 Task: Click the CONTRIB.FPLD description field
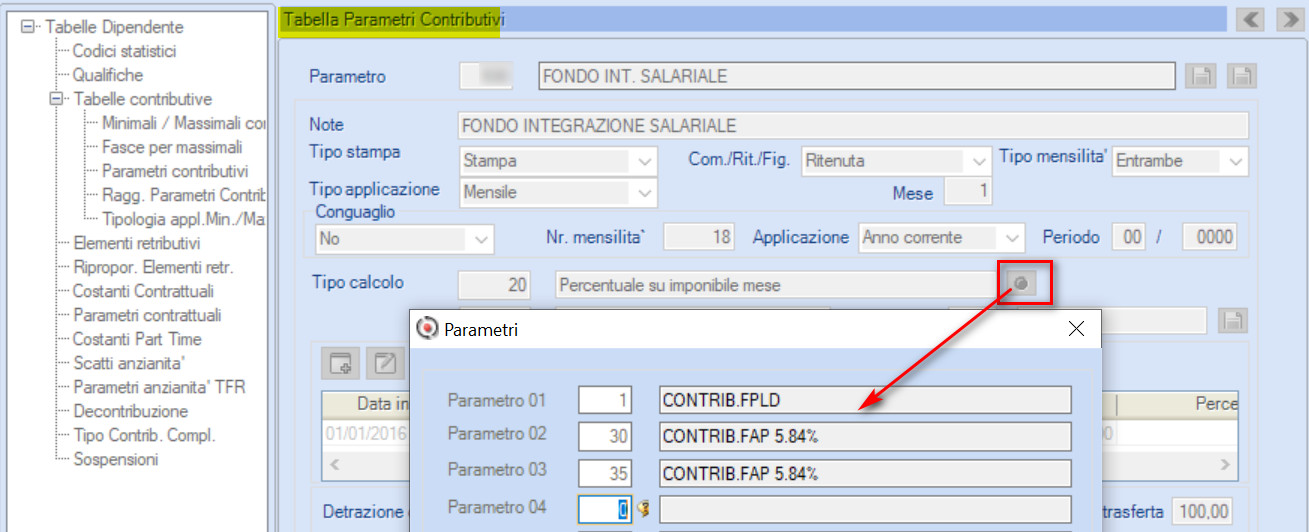coord(865,401)
